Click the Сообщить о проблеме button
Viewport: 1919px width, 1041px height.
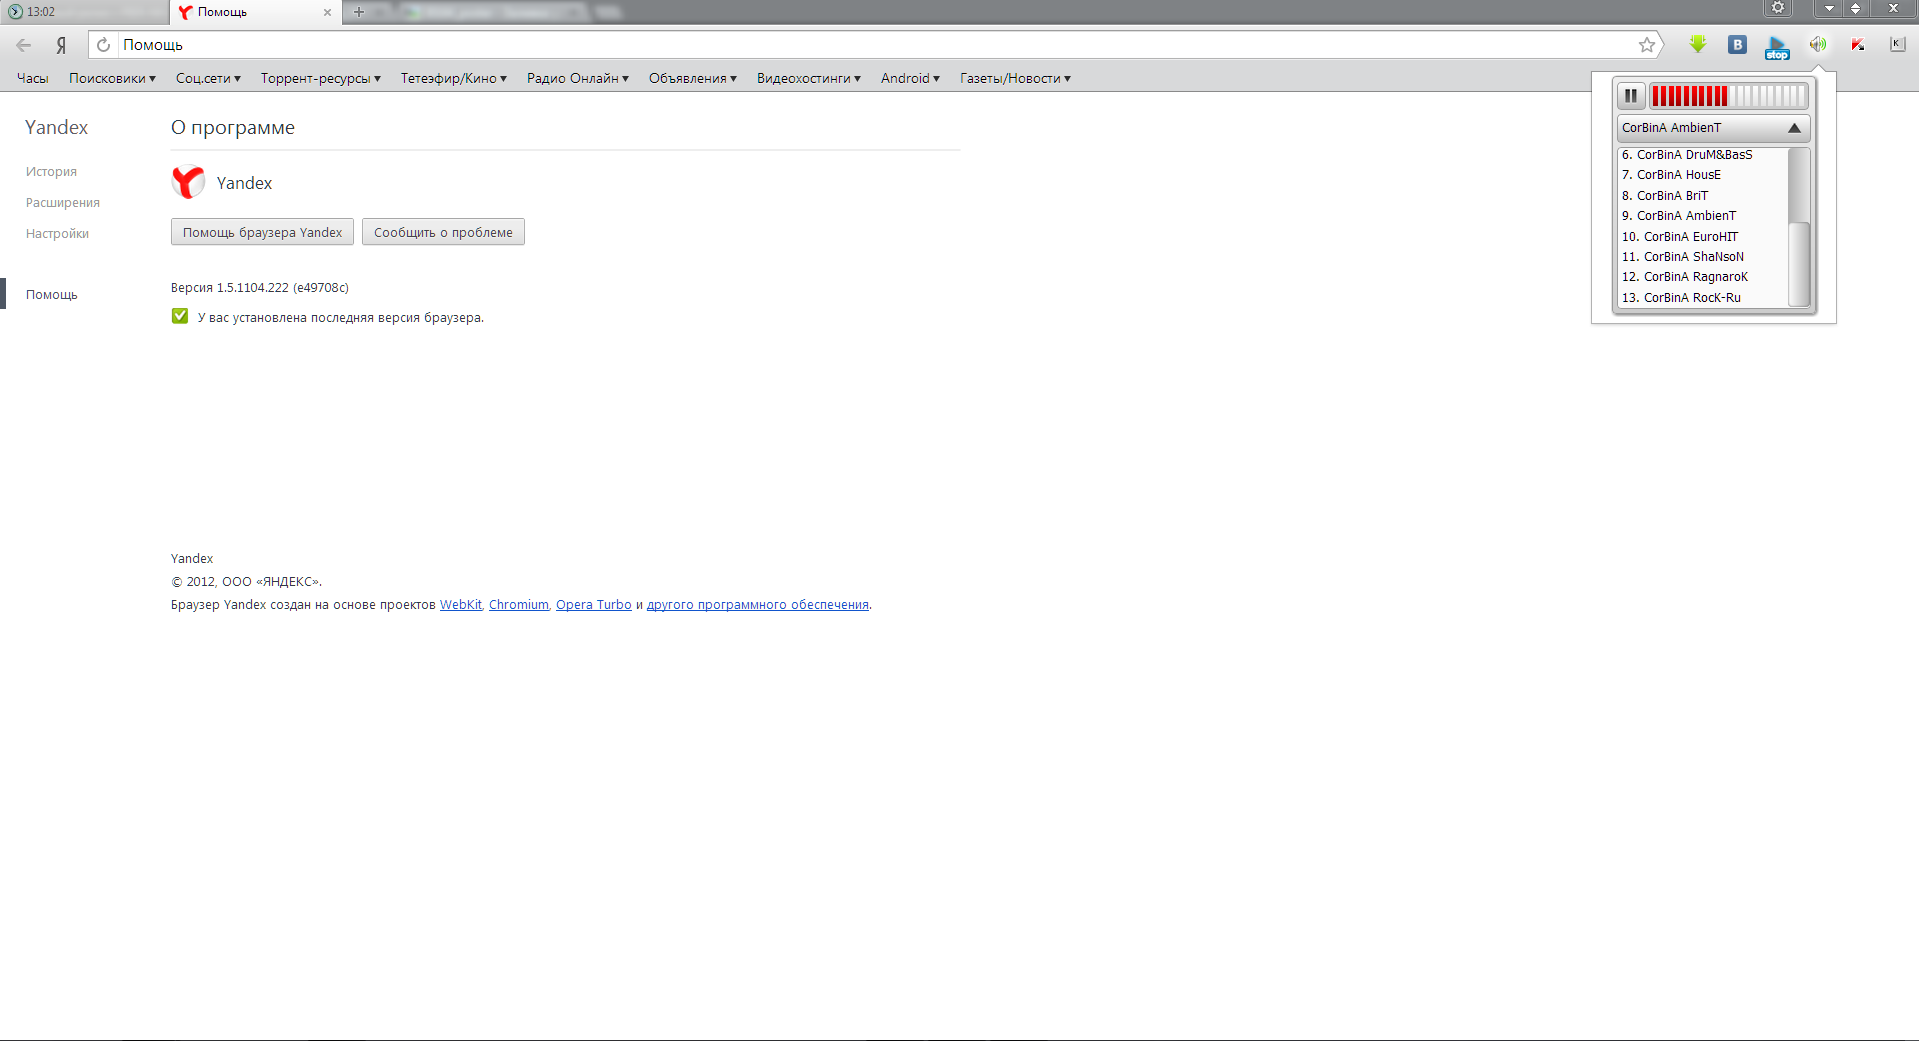(443, 232)
